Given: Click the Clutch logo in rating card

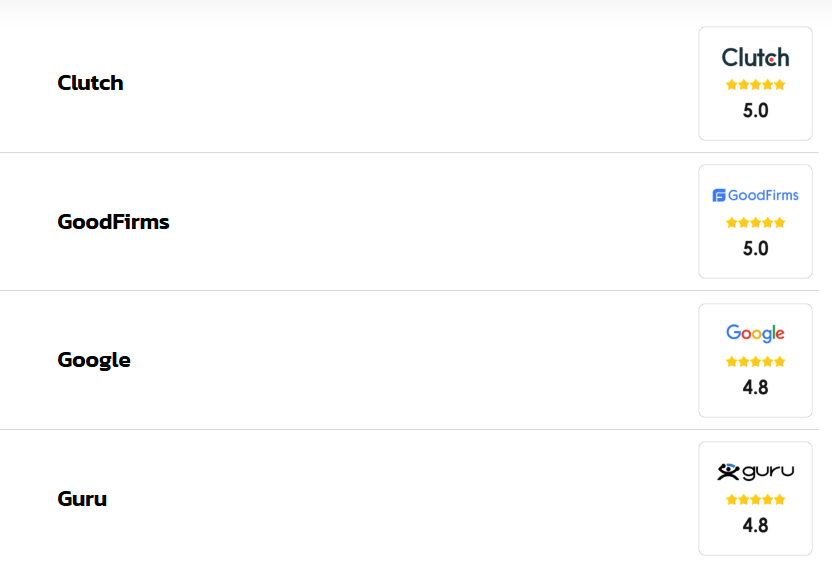Looking at the screenshot, I should (755, 57).
